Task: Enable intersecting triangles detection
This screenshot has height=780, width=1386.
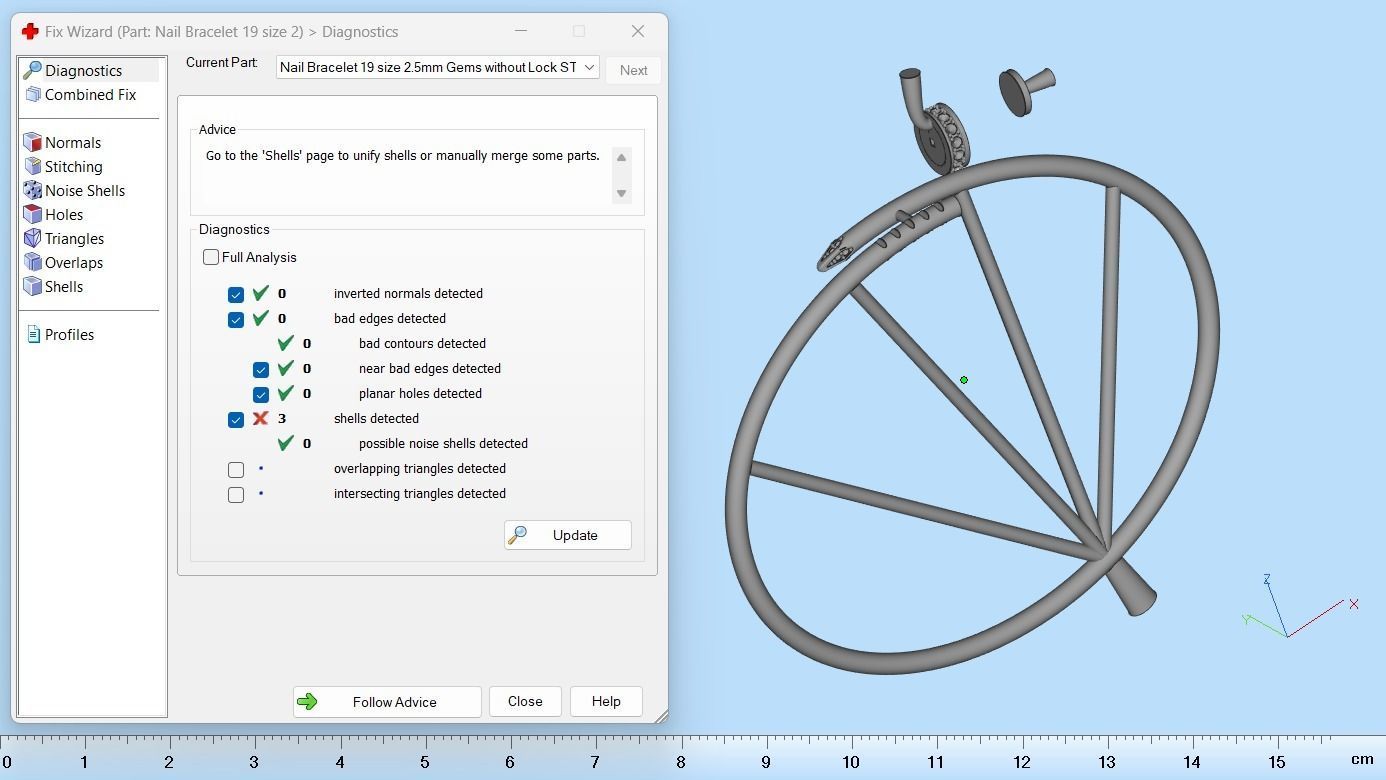Action: [x=236, y=494]
